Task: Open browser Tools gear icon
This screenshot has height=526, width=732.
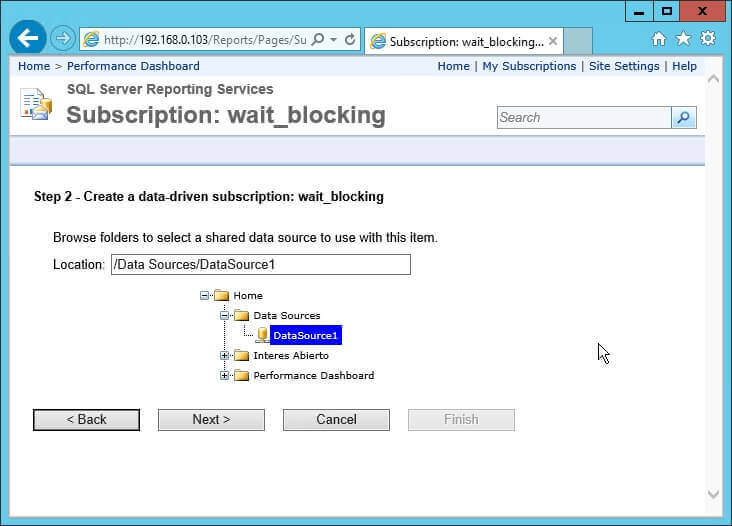Action: 708,38
